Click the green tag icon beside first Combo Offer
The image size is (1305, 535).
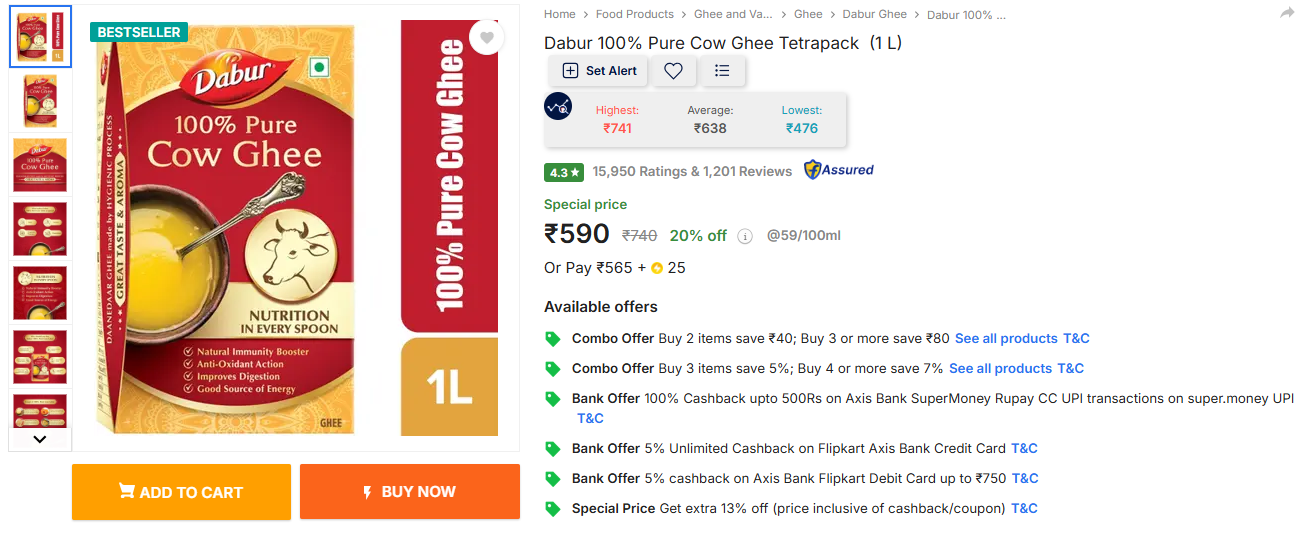click(552, 338)
